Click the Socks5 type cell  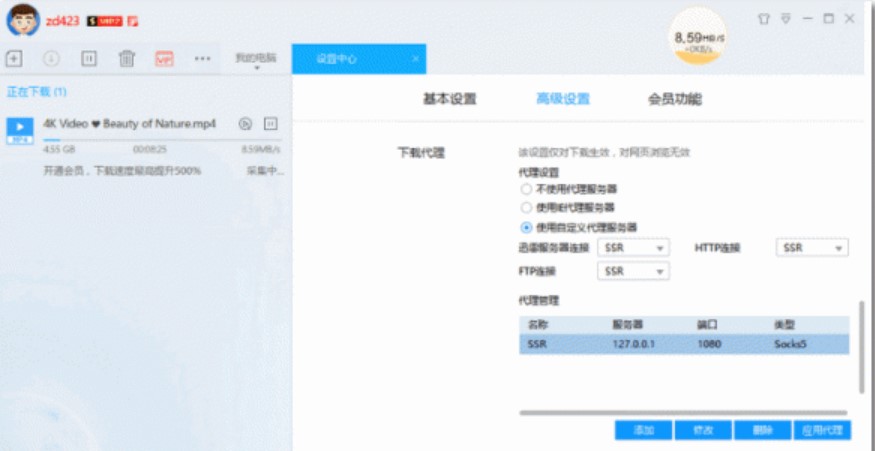pos(790,344)
